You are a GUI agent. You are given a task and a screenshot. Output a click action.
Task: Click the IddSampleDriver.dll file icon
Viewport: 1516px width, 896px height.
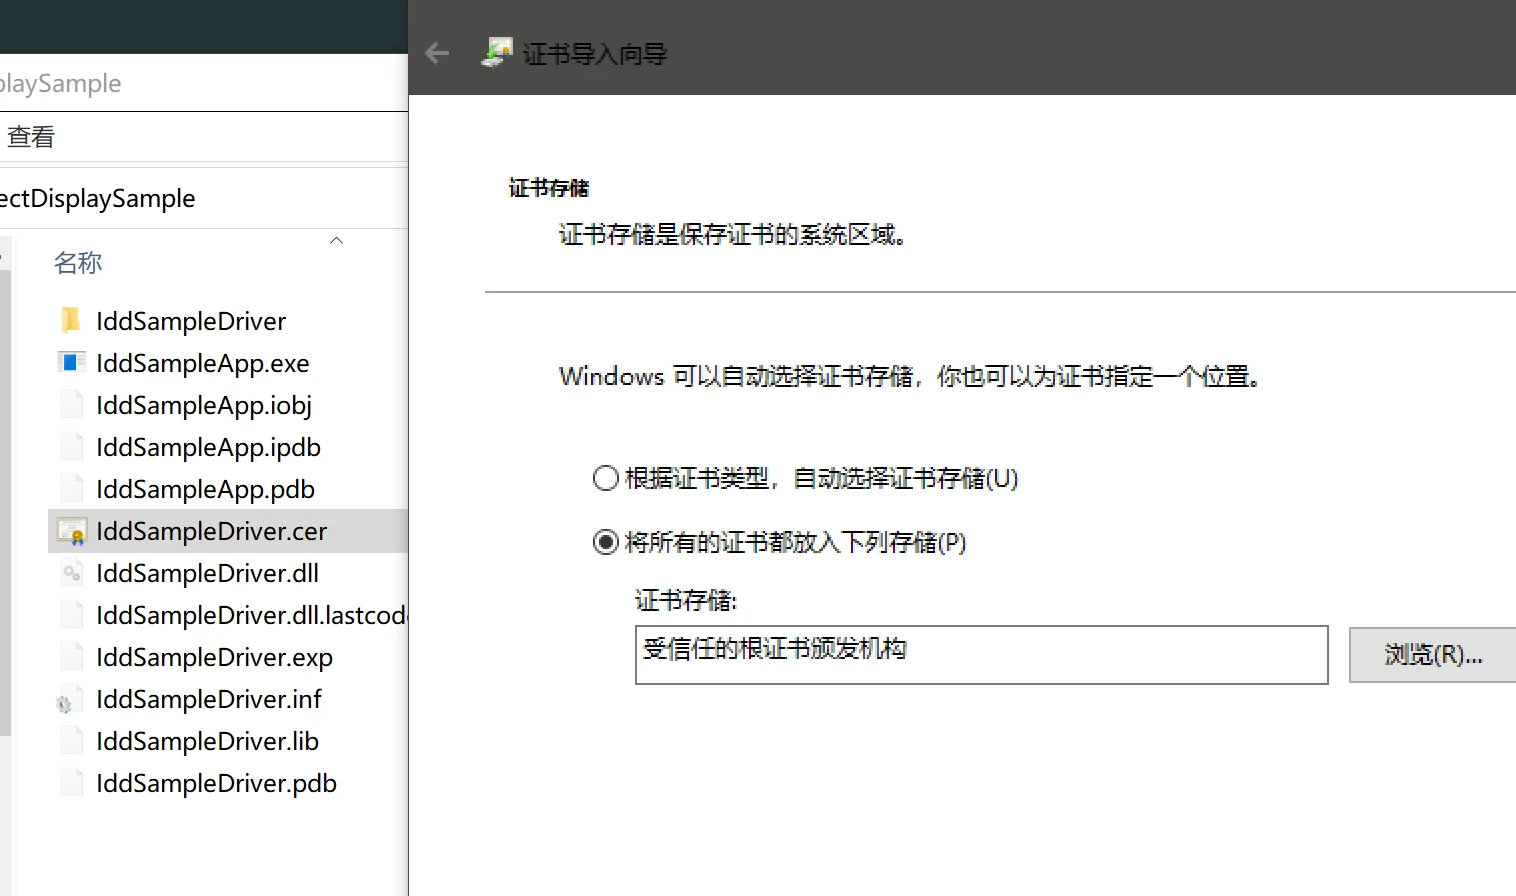(71, 573)
